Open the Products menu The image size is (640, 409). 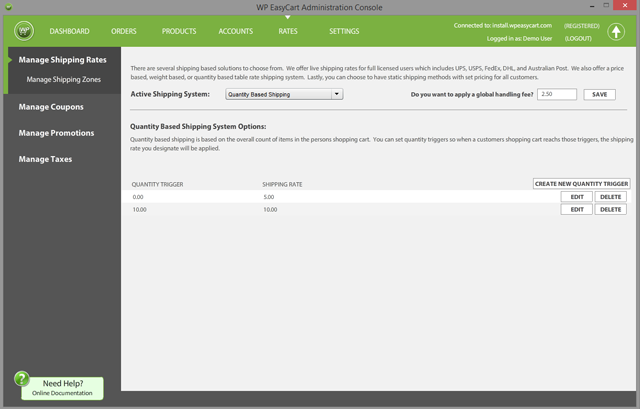[179, 32]
